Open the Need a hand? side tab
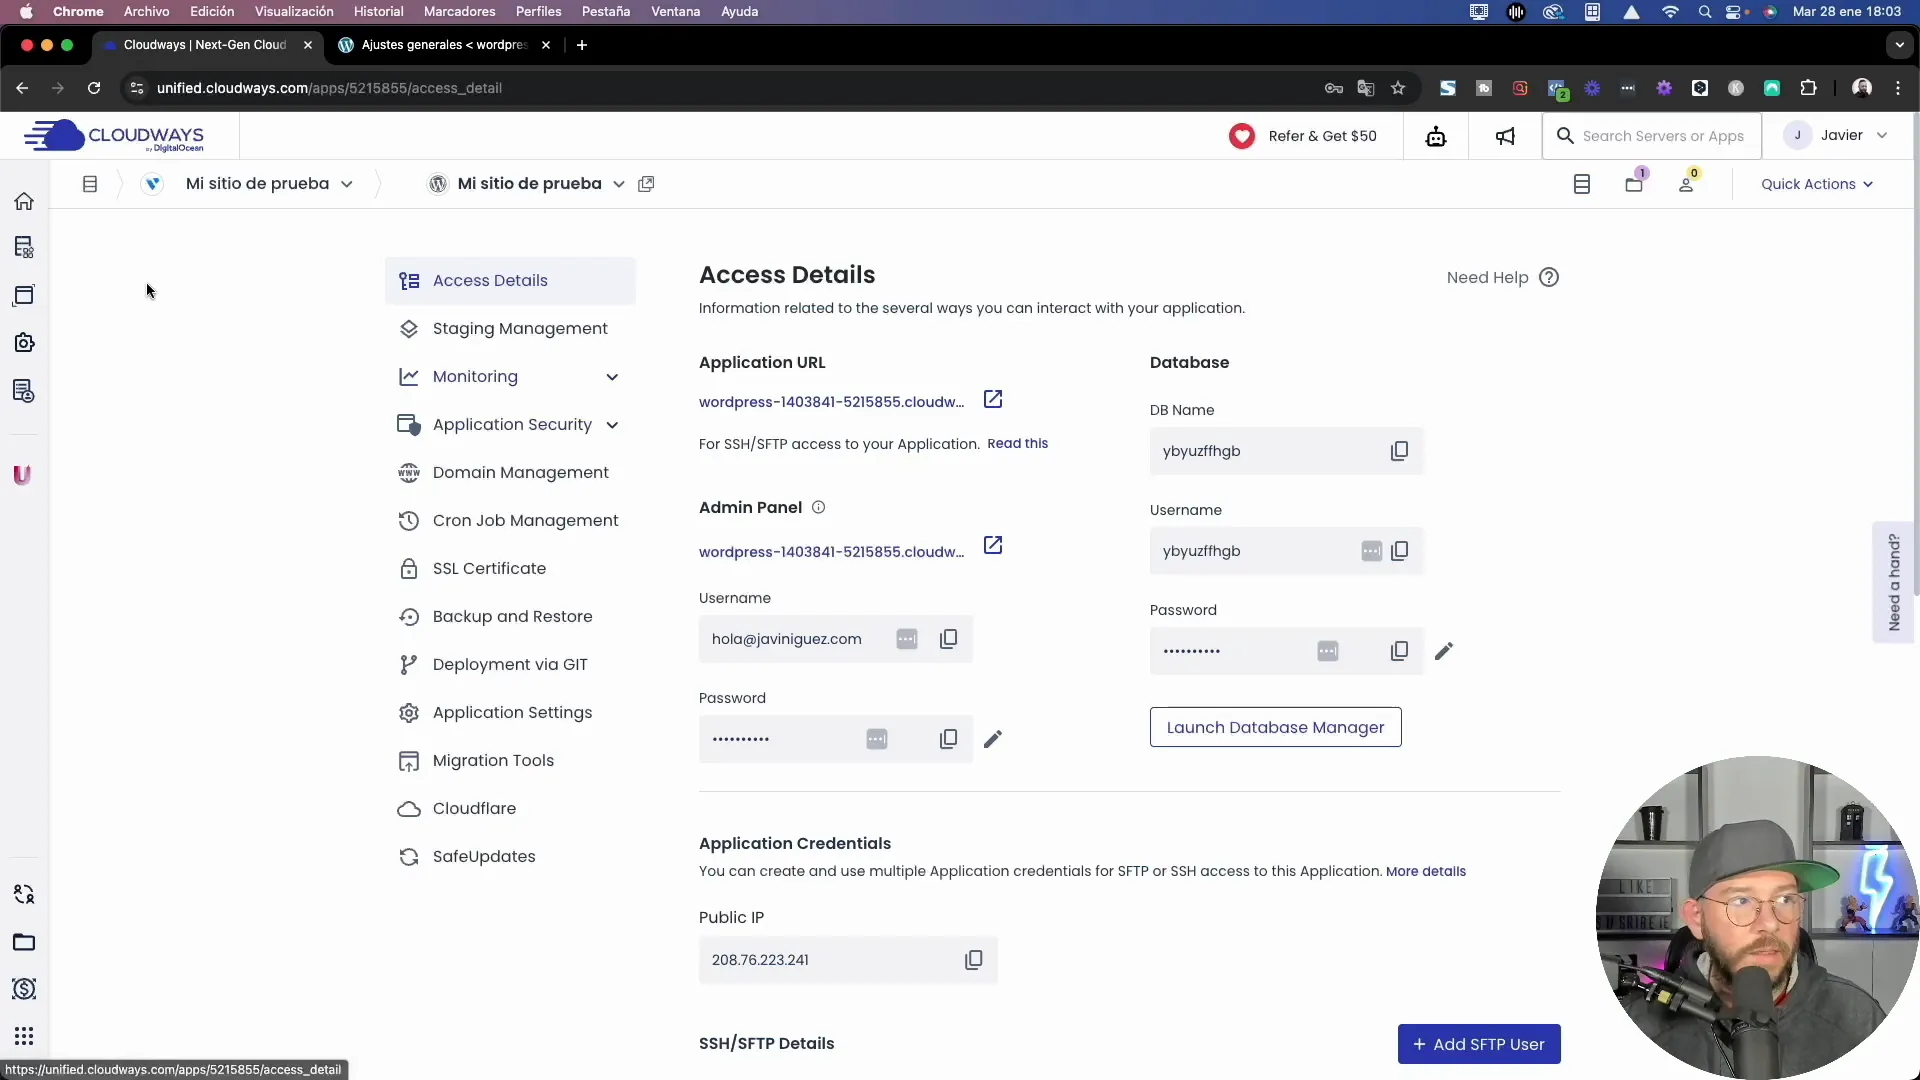 tap(1893, 582)
